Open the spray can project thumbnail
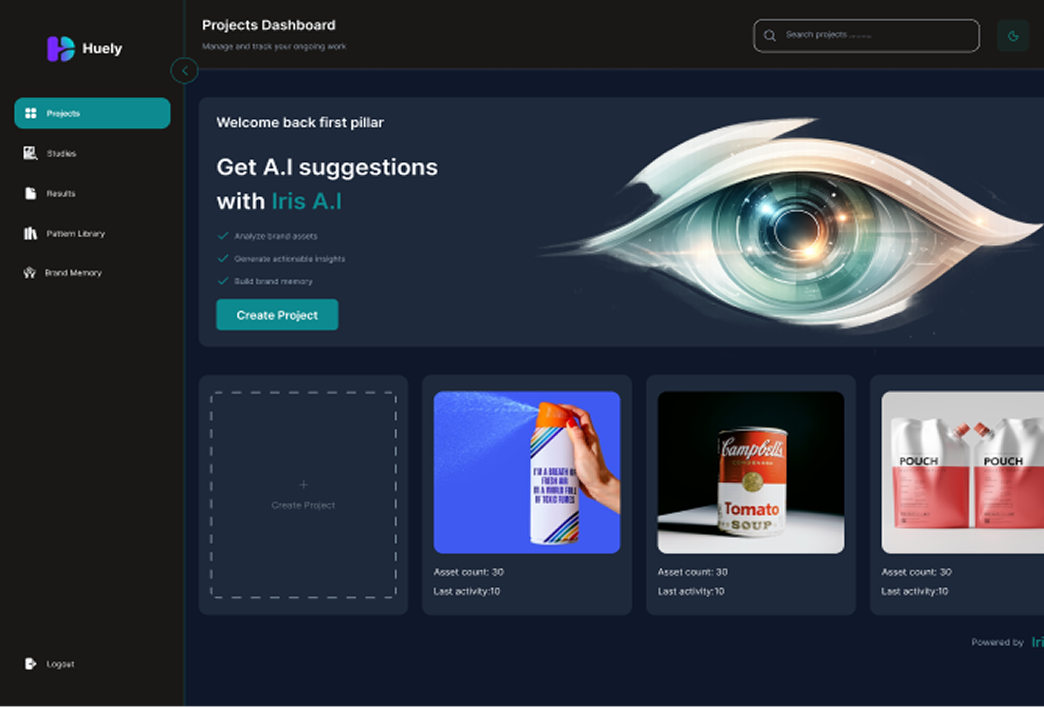Image resolution: width=1044 pixels, height=708 pixels. click(527, 472)
